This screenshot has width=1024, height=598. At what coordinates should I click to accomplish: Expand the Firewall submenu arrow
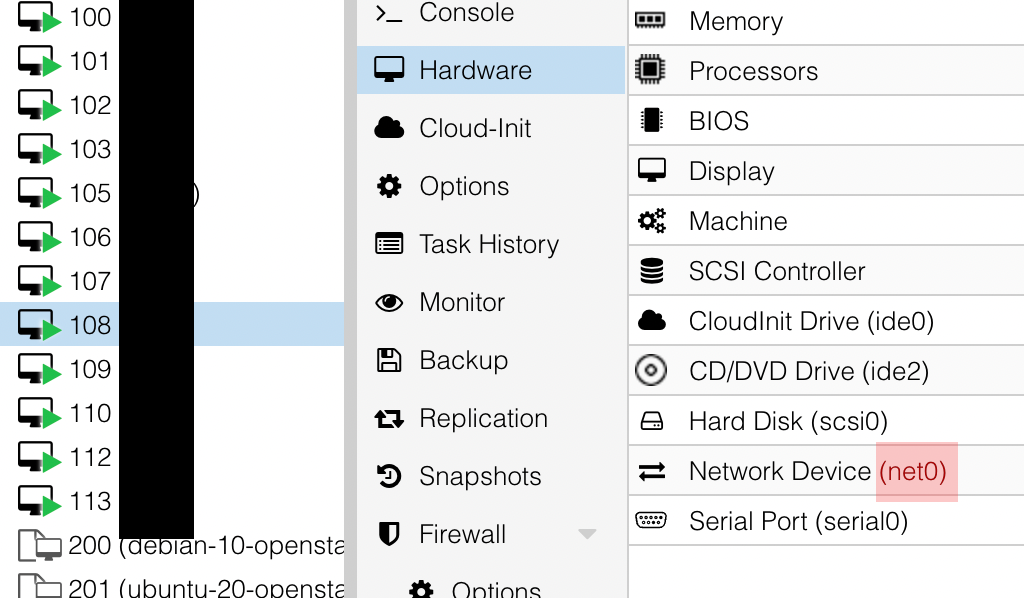pyautogui.click(x=587, y=534)
